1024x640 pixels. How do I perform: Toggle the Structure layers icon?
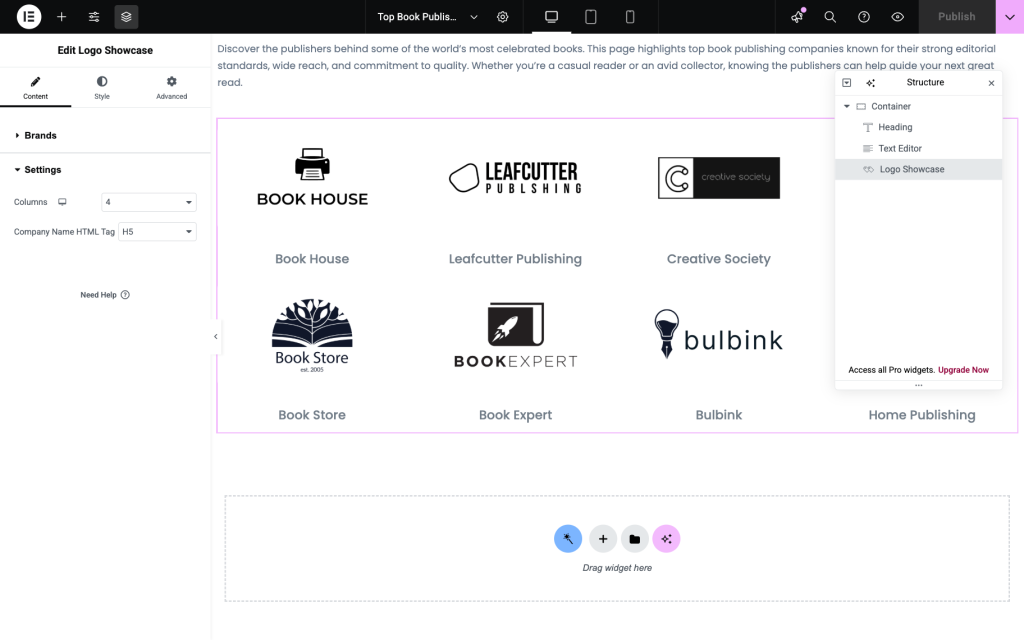coord(126,17)
